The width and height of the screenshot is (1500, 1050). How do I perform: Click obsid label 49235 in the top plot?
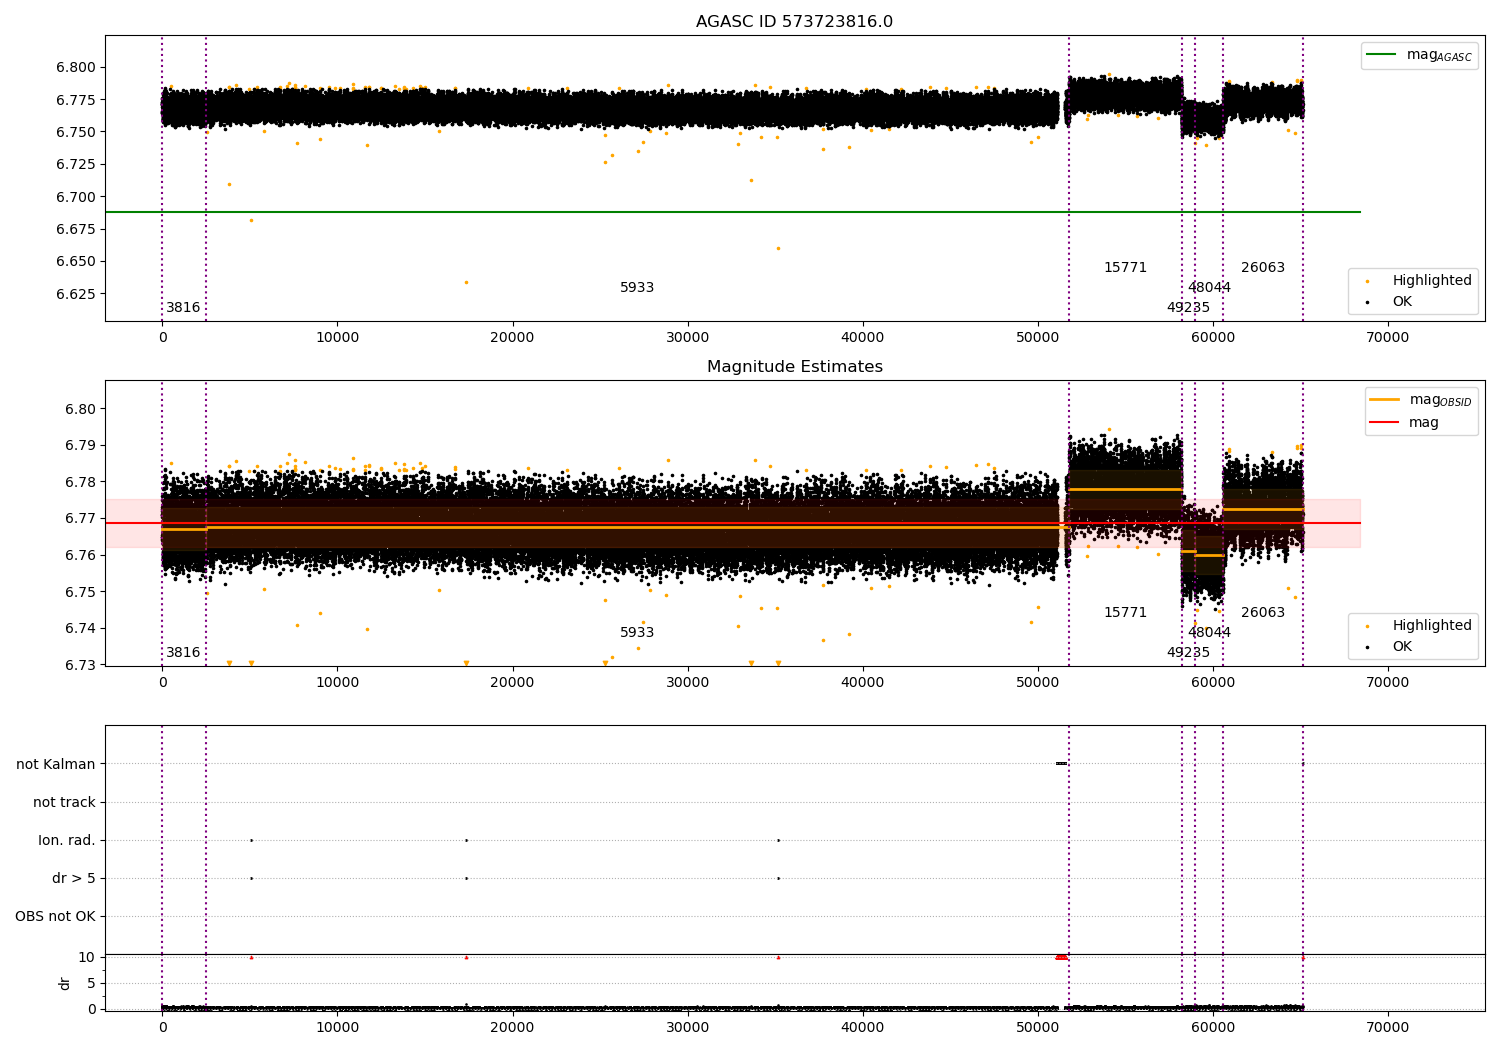[x=1188, y=308]
